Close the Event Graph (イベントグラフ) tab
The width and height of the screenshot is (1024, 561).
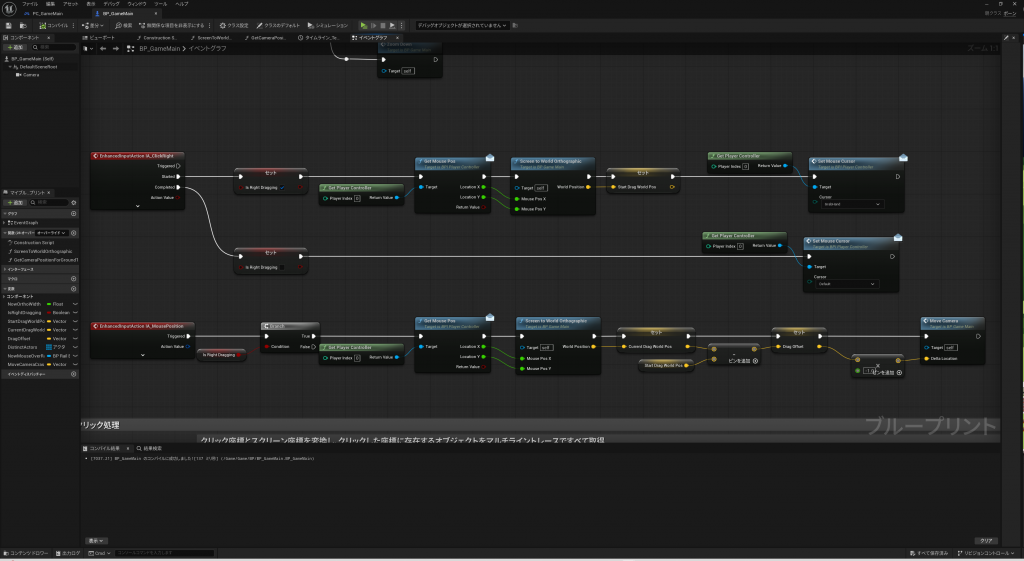click(x=397, y=38)
